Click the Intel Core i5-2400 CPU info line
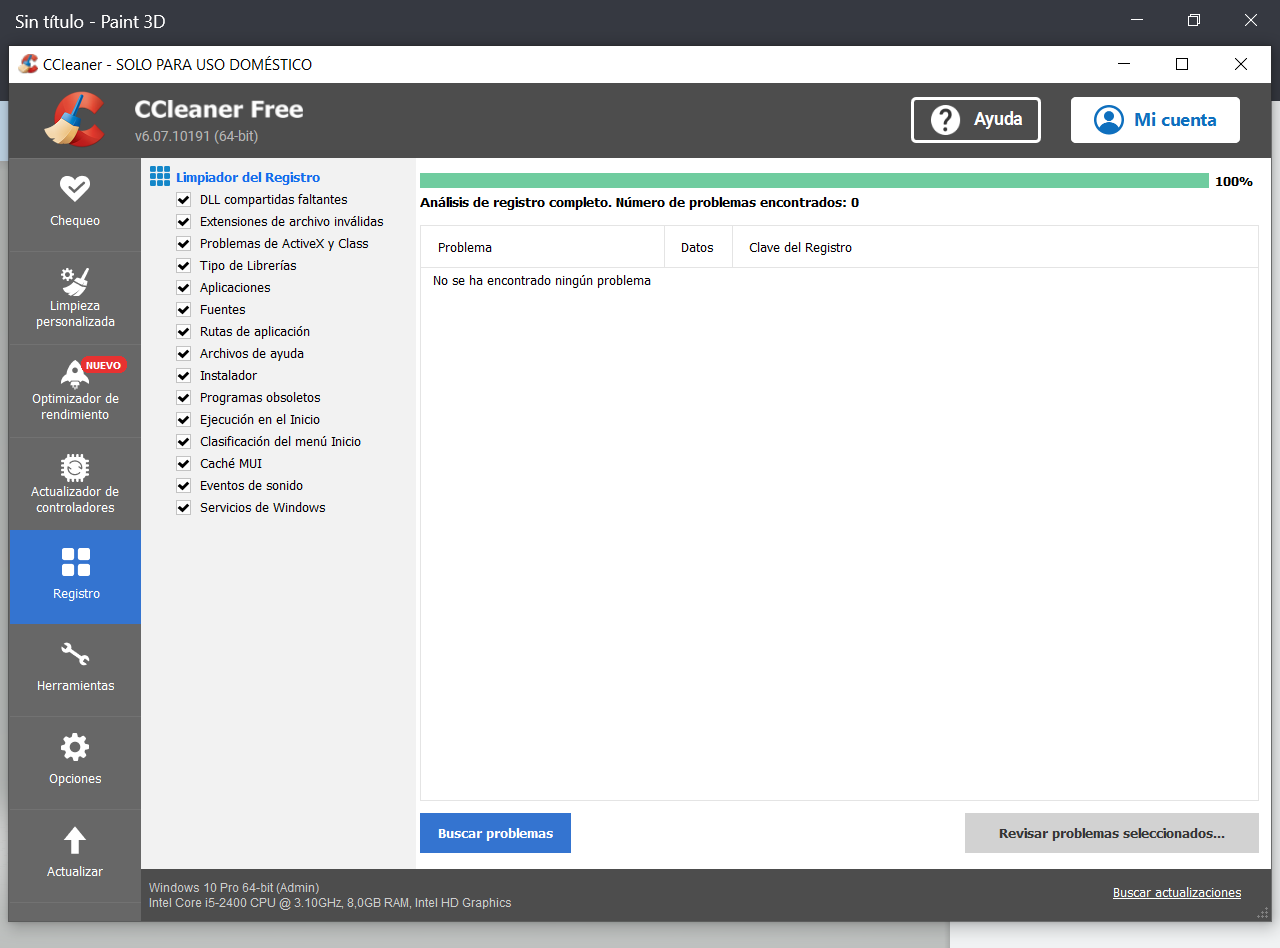This screenshot has width=1280, height=948. click(330, 903)
